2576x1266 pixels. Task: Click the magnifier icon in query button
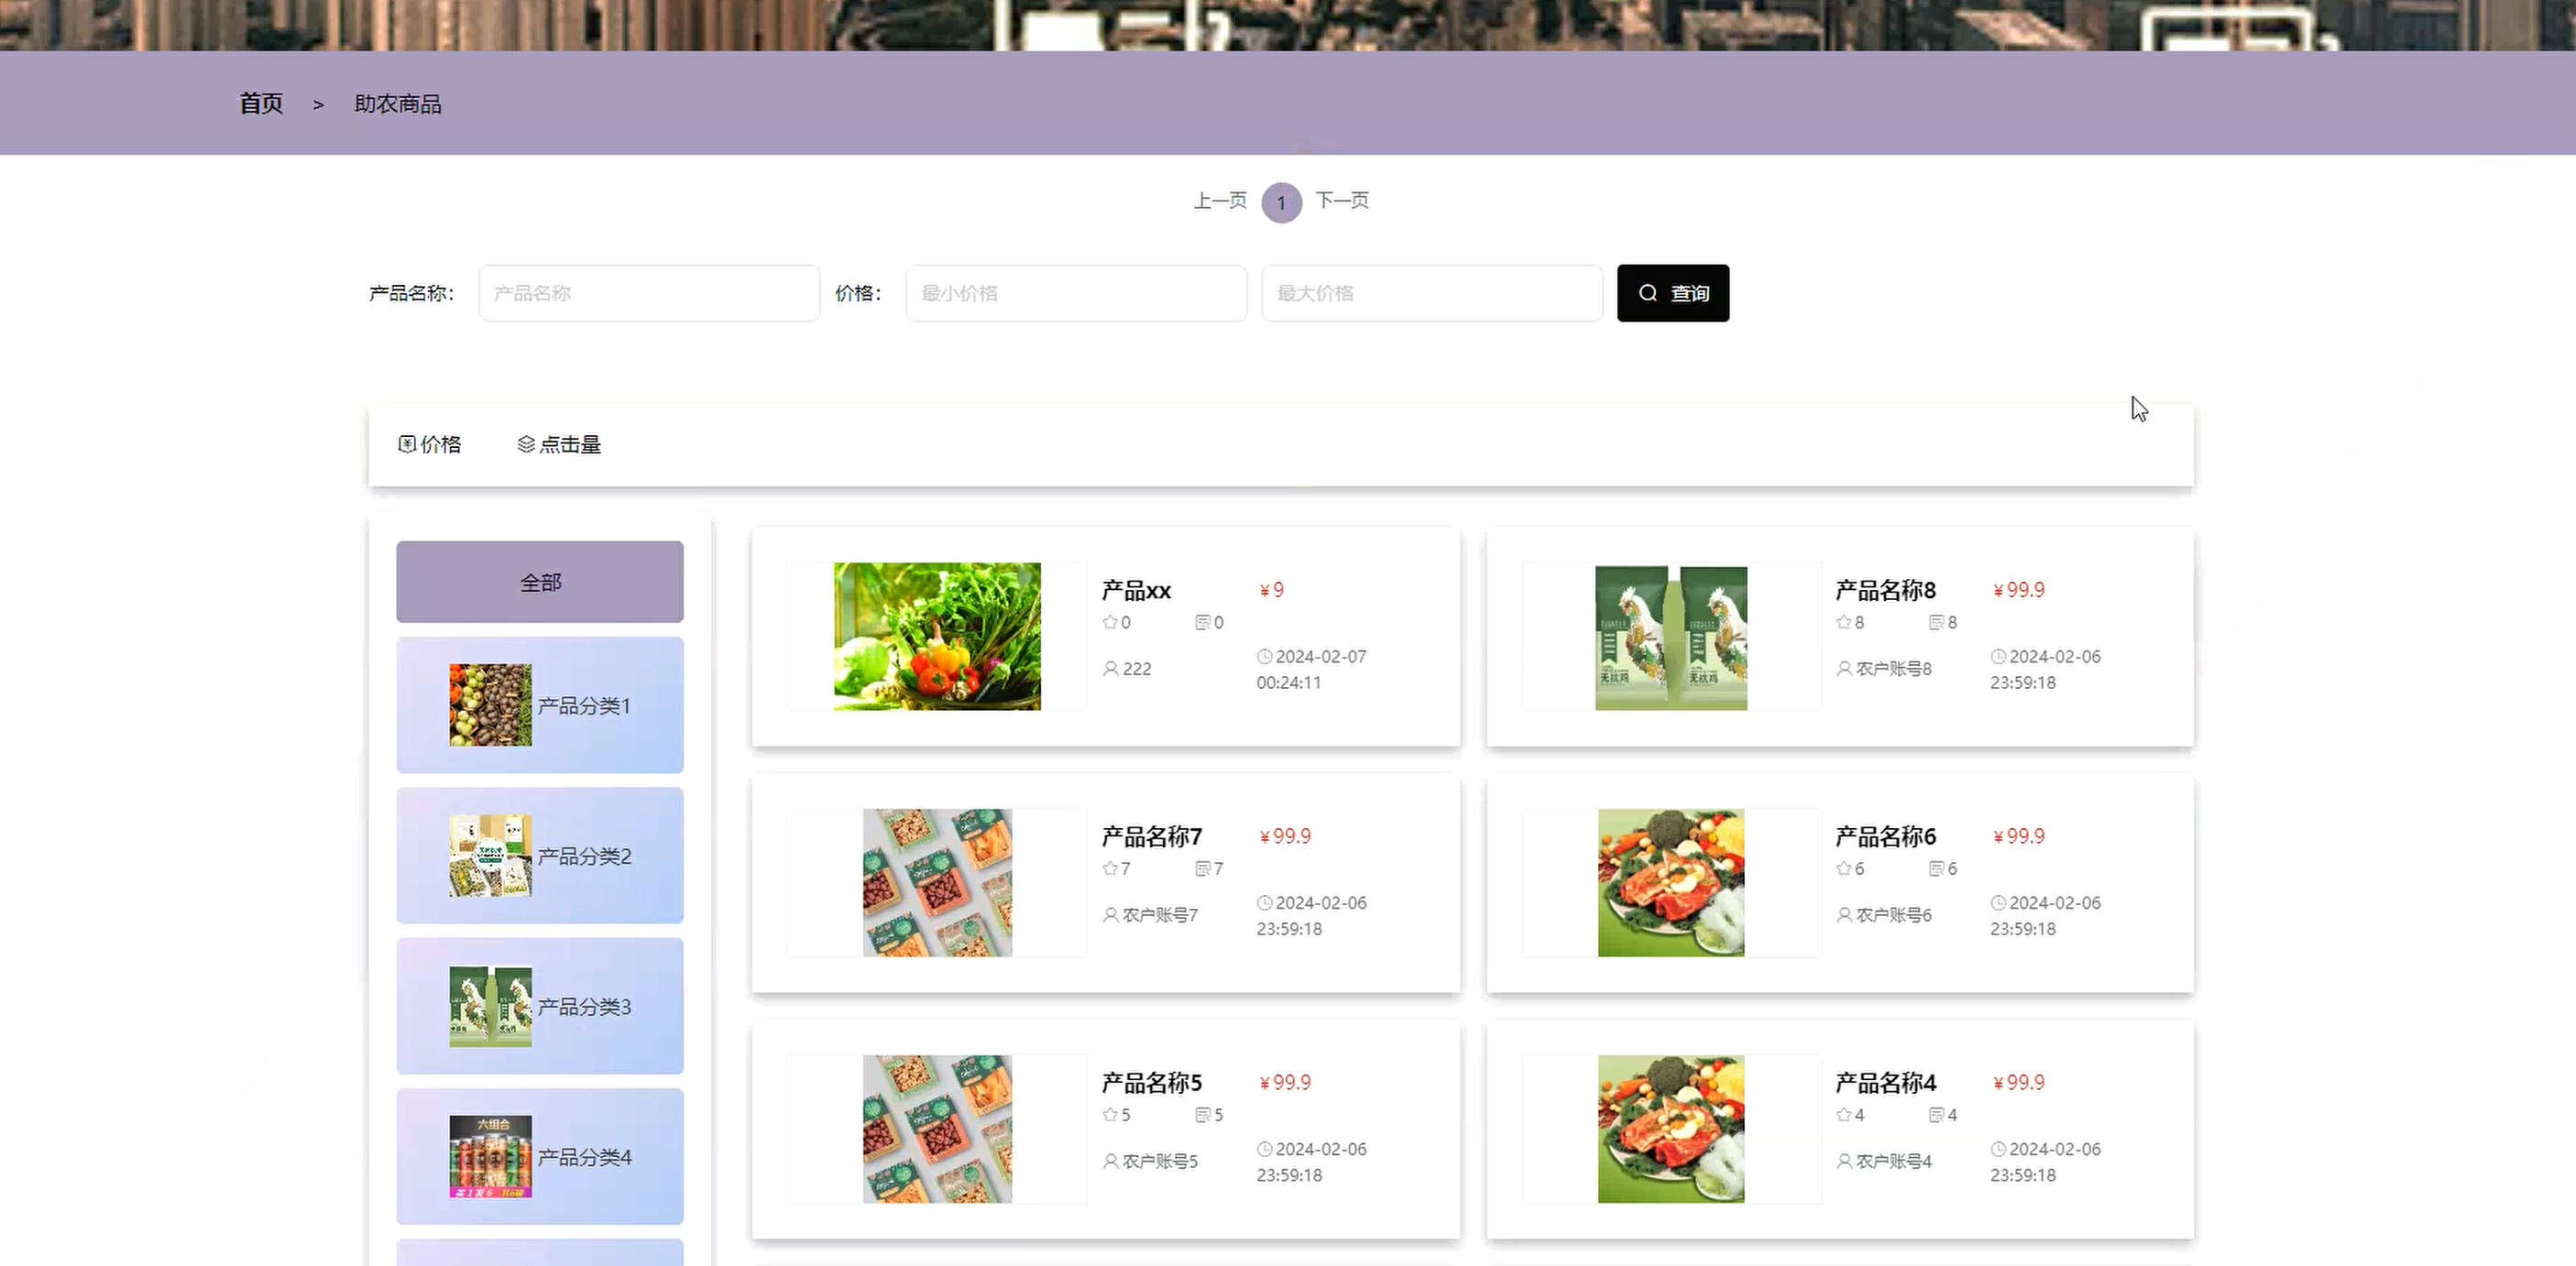(x=1648, y=293)
